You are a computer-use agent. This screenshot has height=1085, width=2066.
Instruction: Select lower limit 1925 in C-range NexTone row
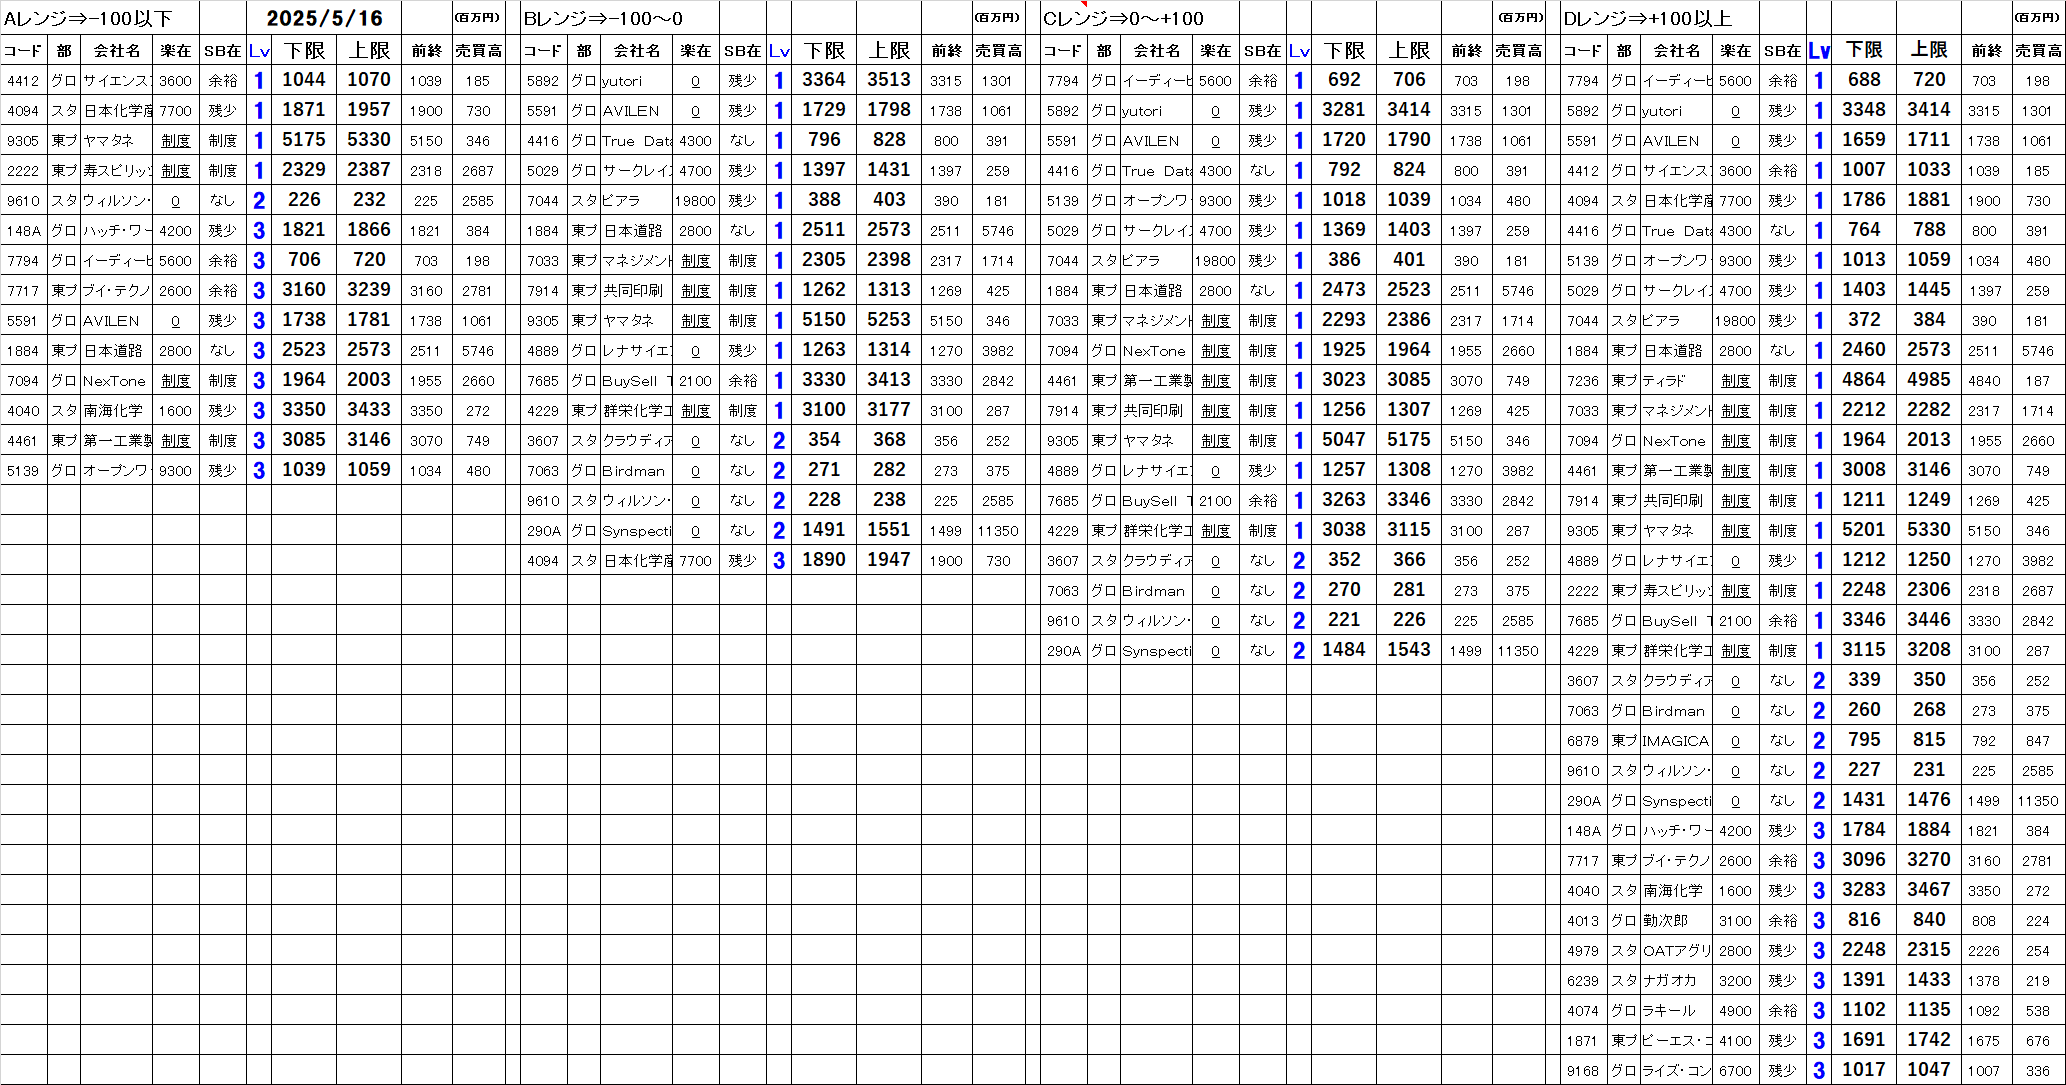tap(1344, 350)
